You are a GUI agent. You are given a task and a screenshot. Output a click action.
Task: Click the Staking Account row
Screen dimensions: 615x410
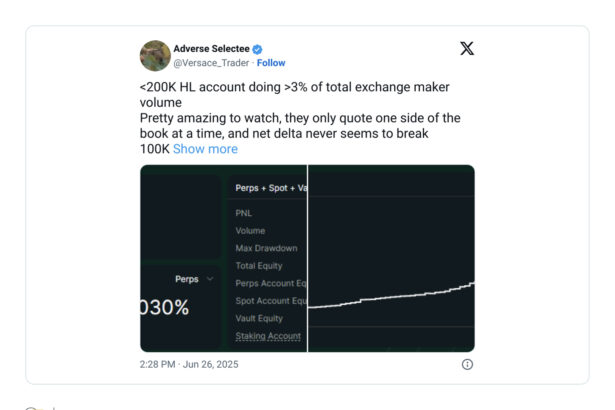click(x=267, y=336)
